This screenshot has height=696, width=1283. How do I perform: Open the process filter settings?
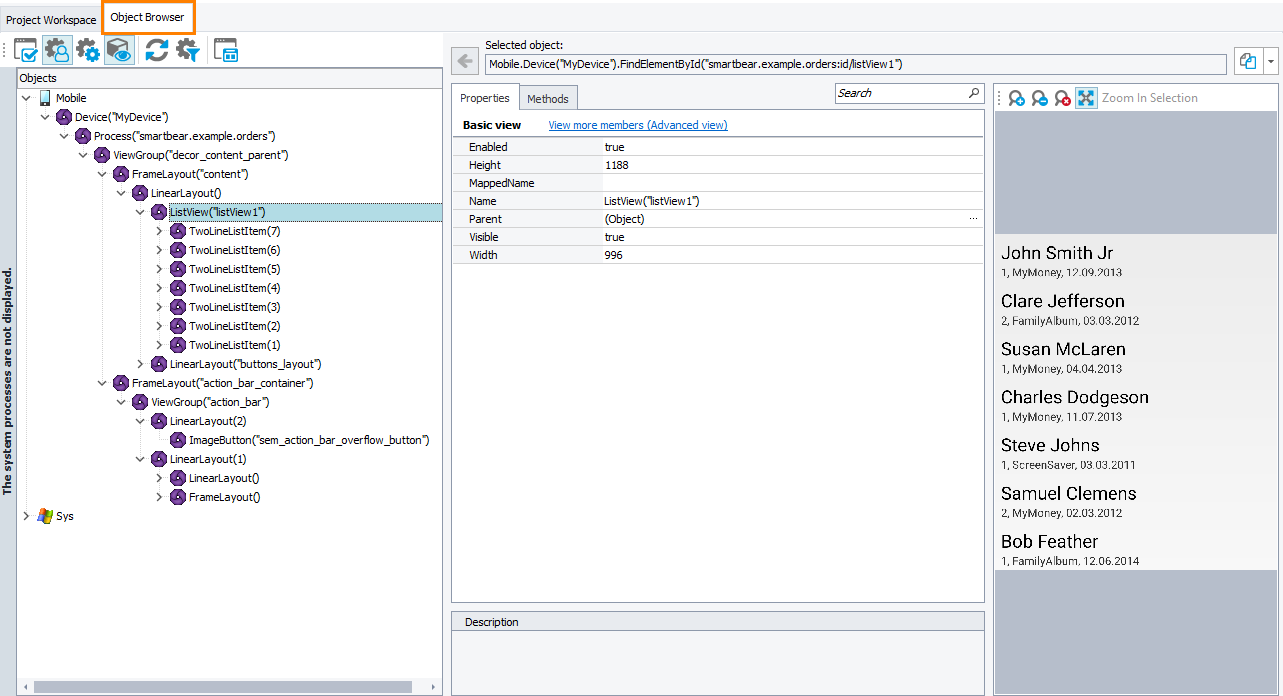point(188,49)
